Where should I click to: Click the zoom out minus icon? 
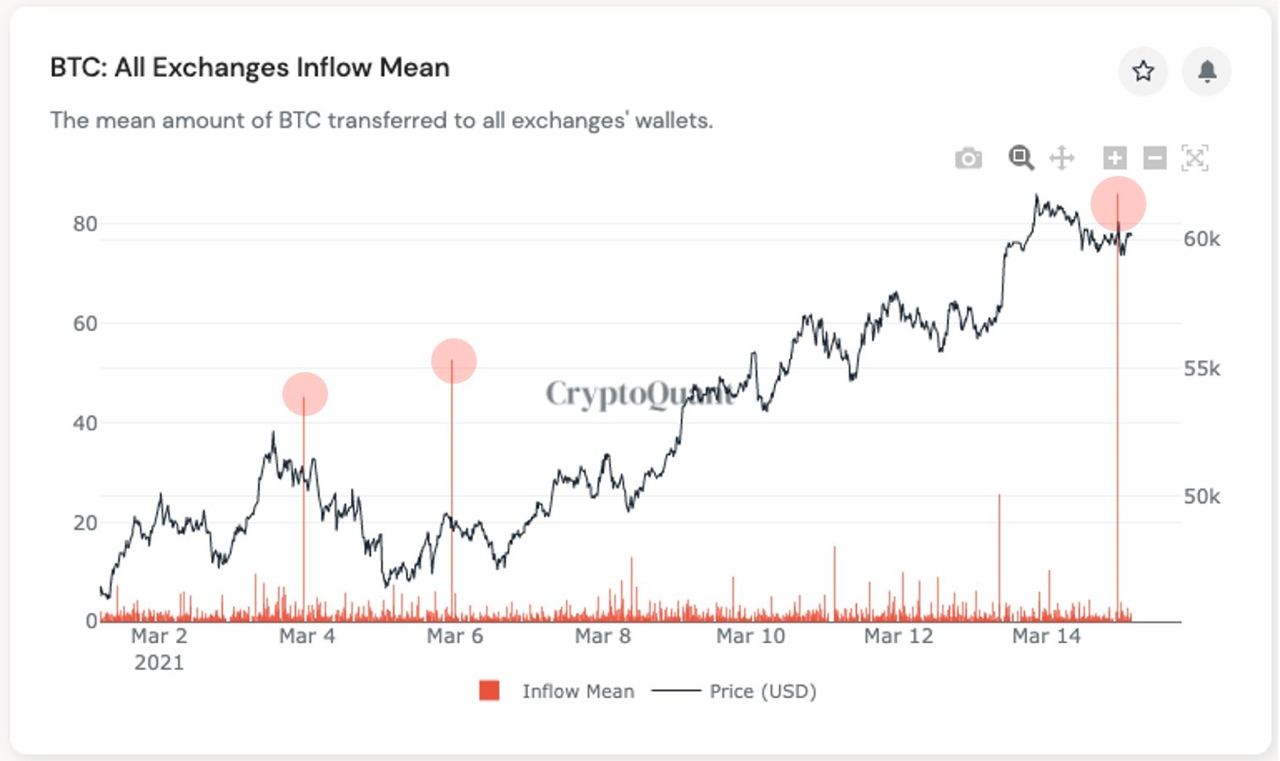click(1153, 157)
